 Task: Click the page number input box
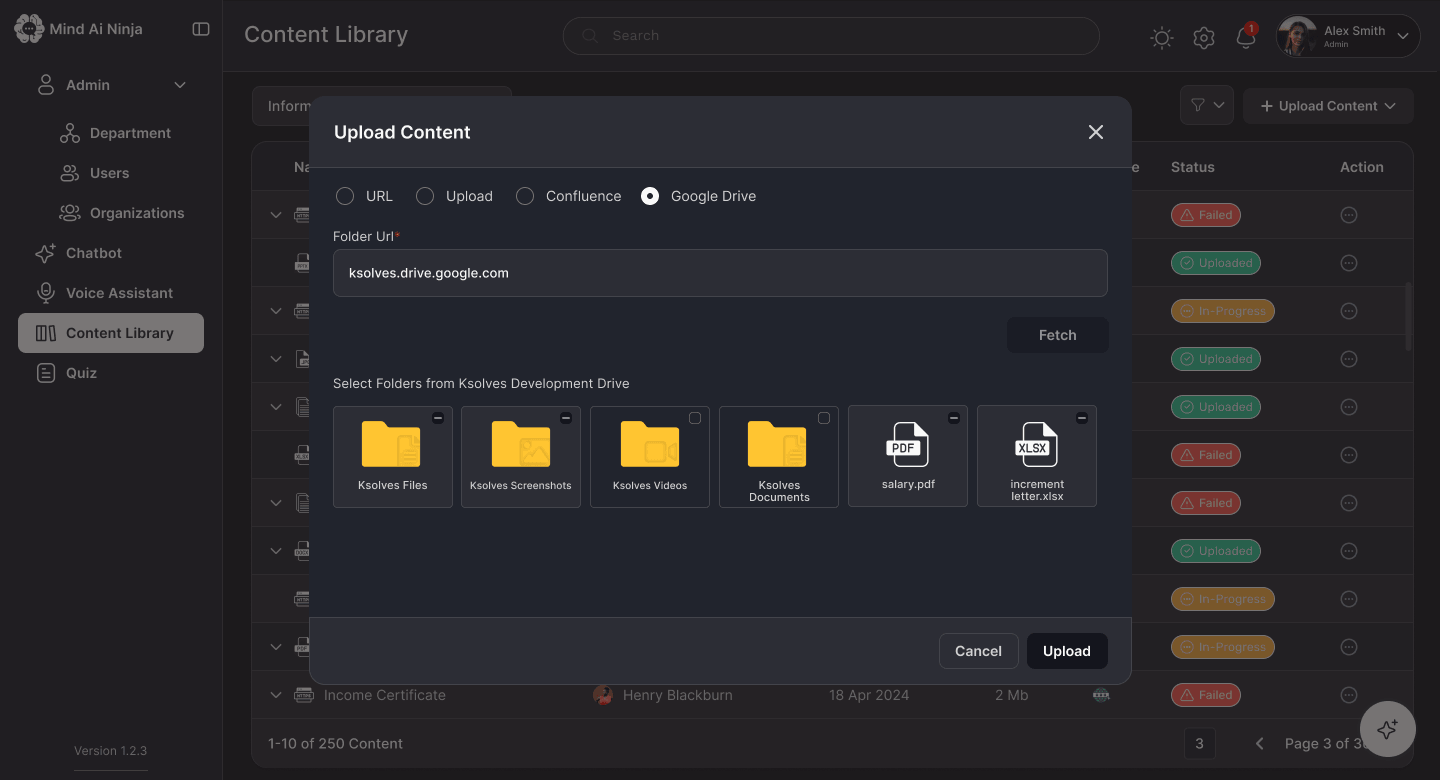coord(1199,743)
